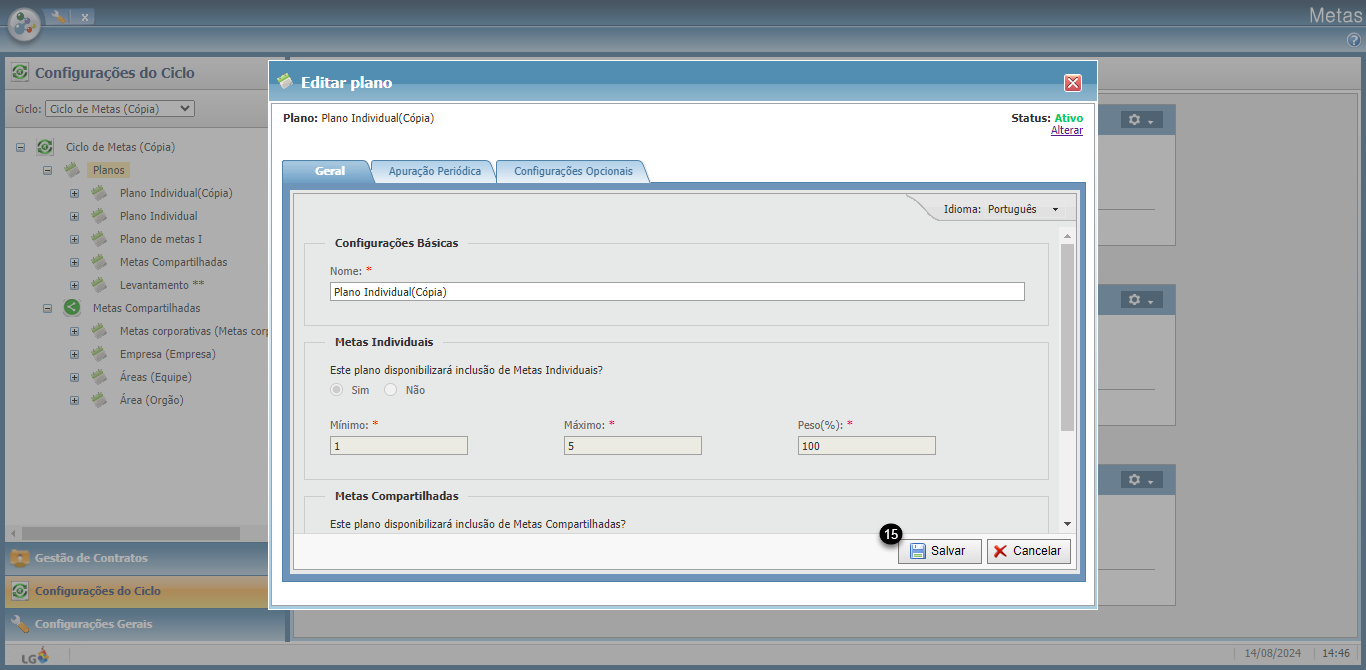Viewport: 1366px width, 670px height.
Task: Click the Empresa (Empresa) item icon
Action: pyautogui.click(x=99, y=354)
